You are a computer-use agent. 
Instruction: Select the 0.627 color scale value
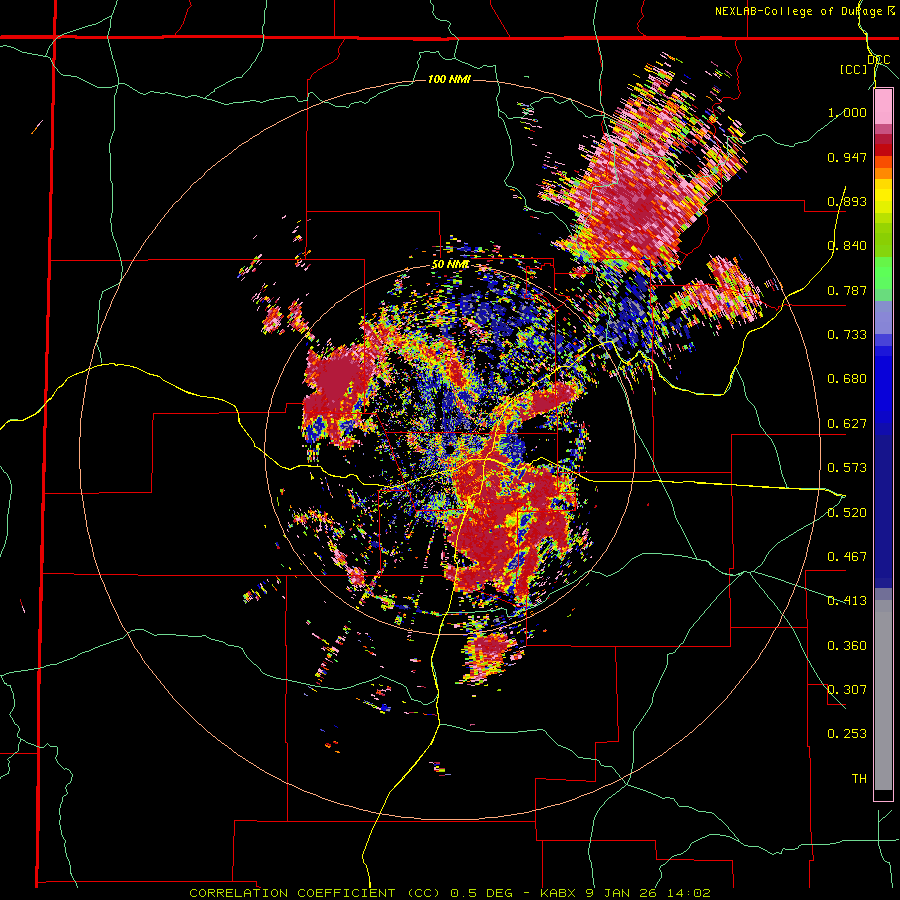(847, 424)
